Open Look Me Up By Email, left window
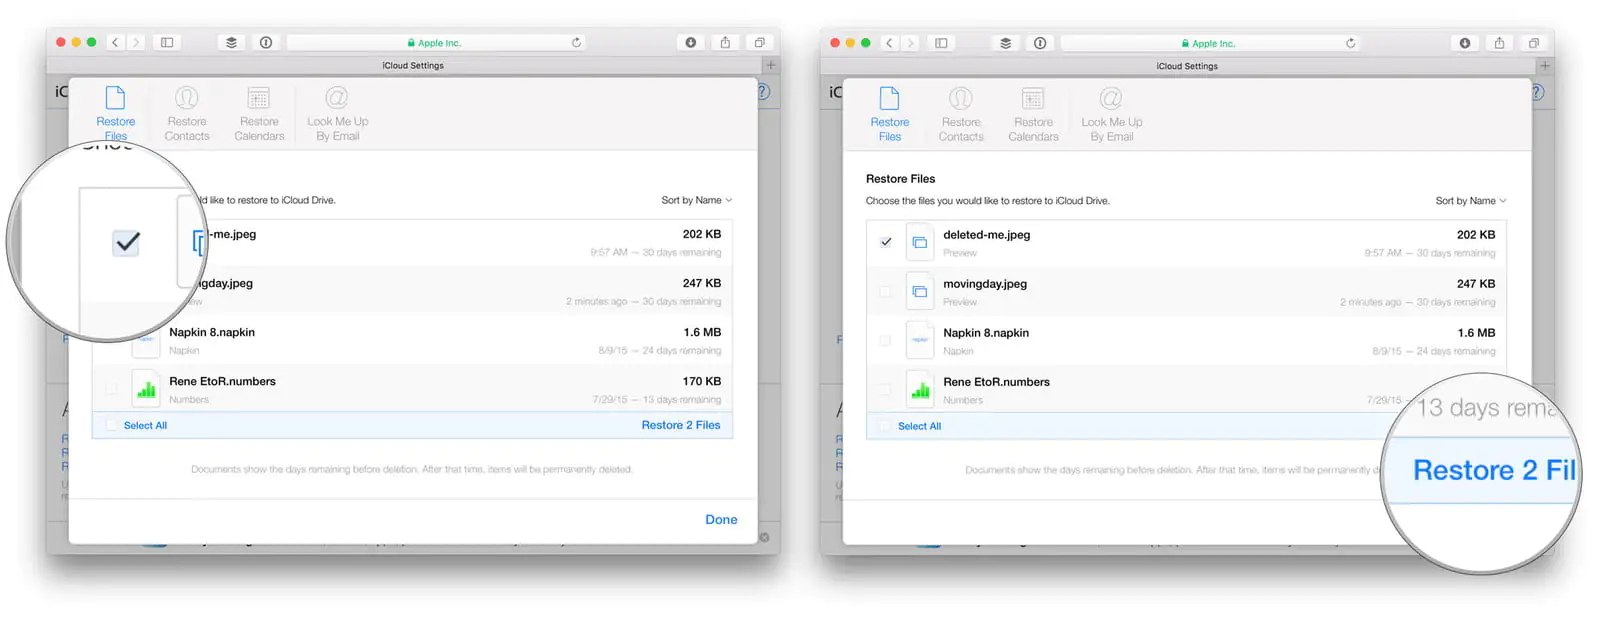 [337, 114]
